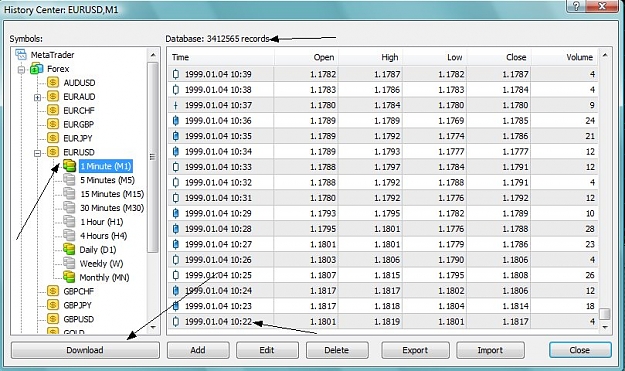Click the EURGBP currency symbol icon
625x371 pixels.
point(53,124)
